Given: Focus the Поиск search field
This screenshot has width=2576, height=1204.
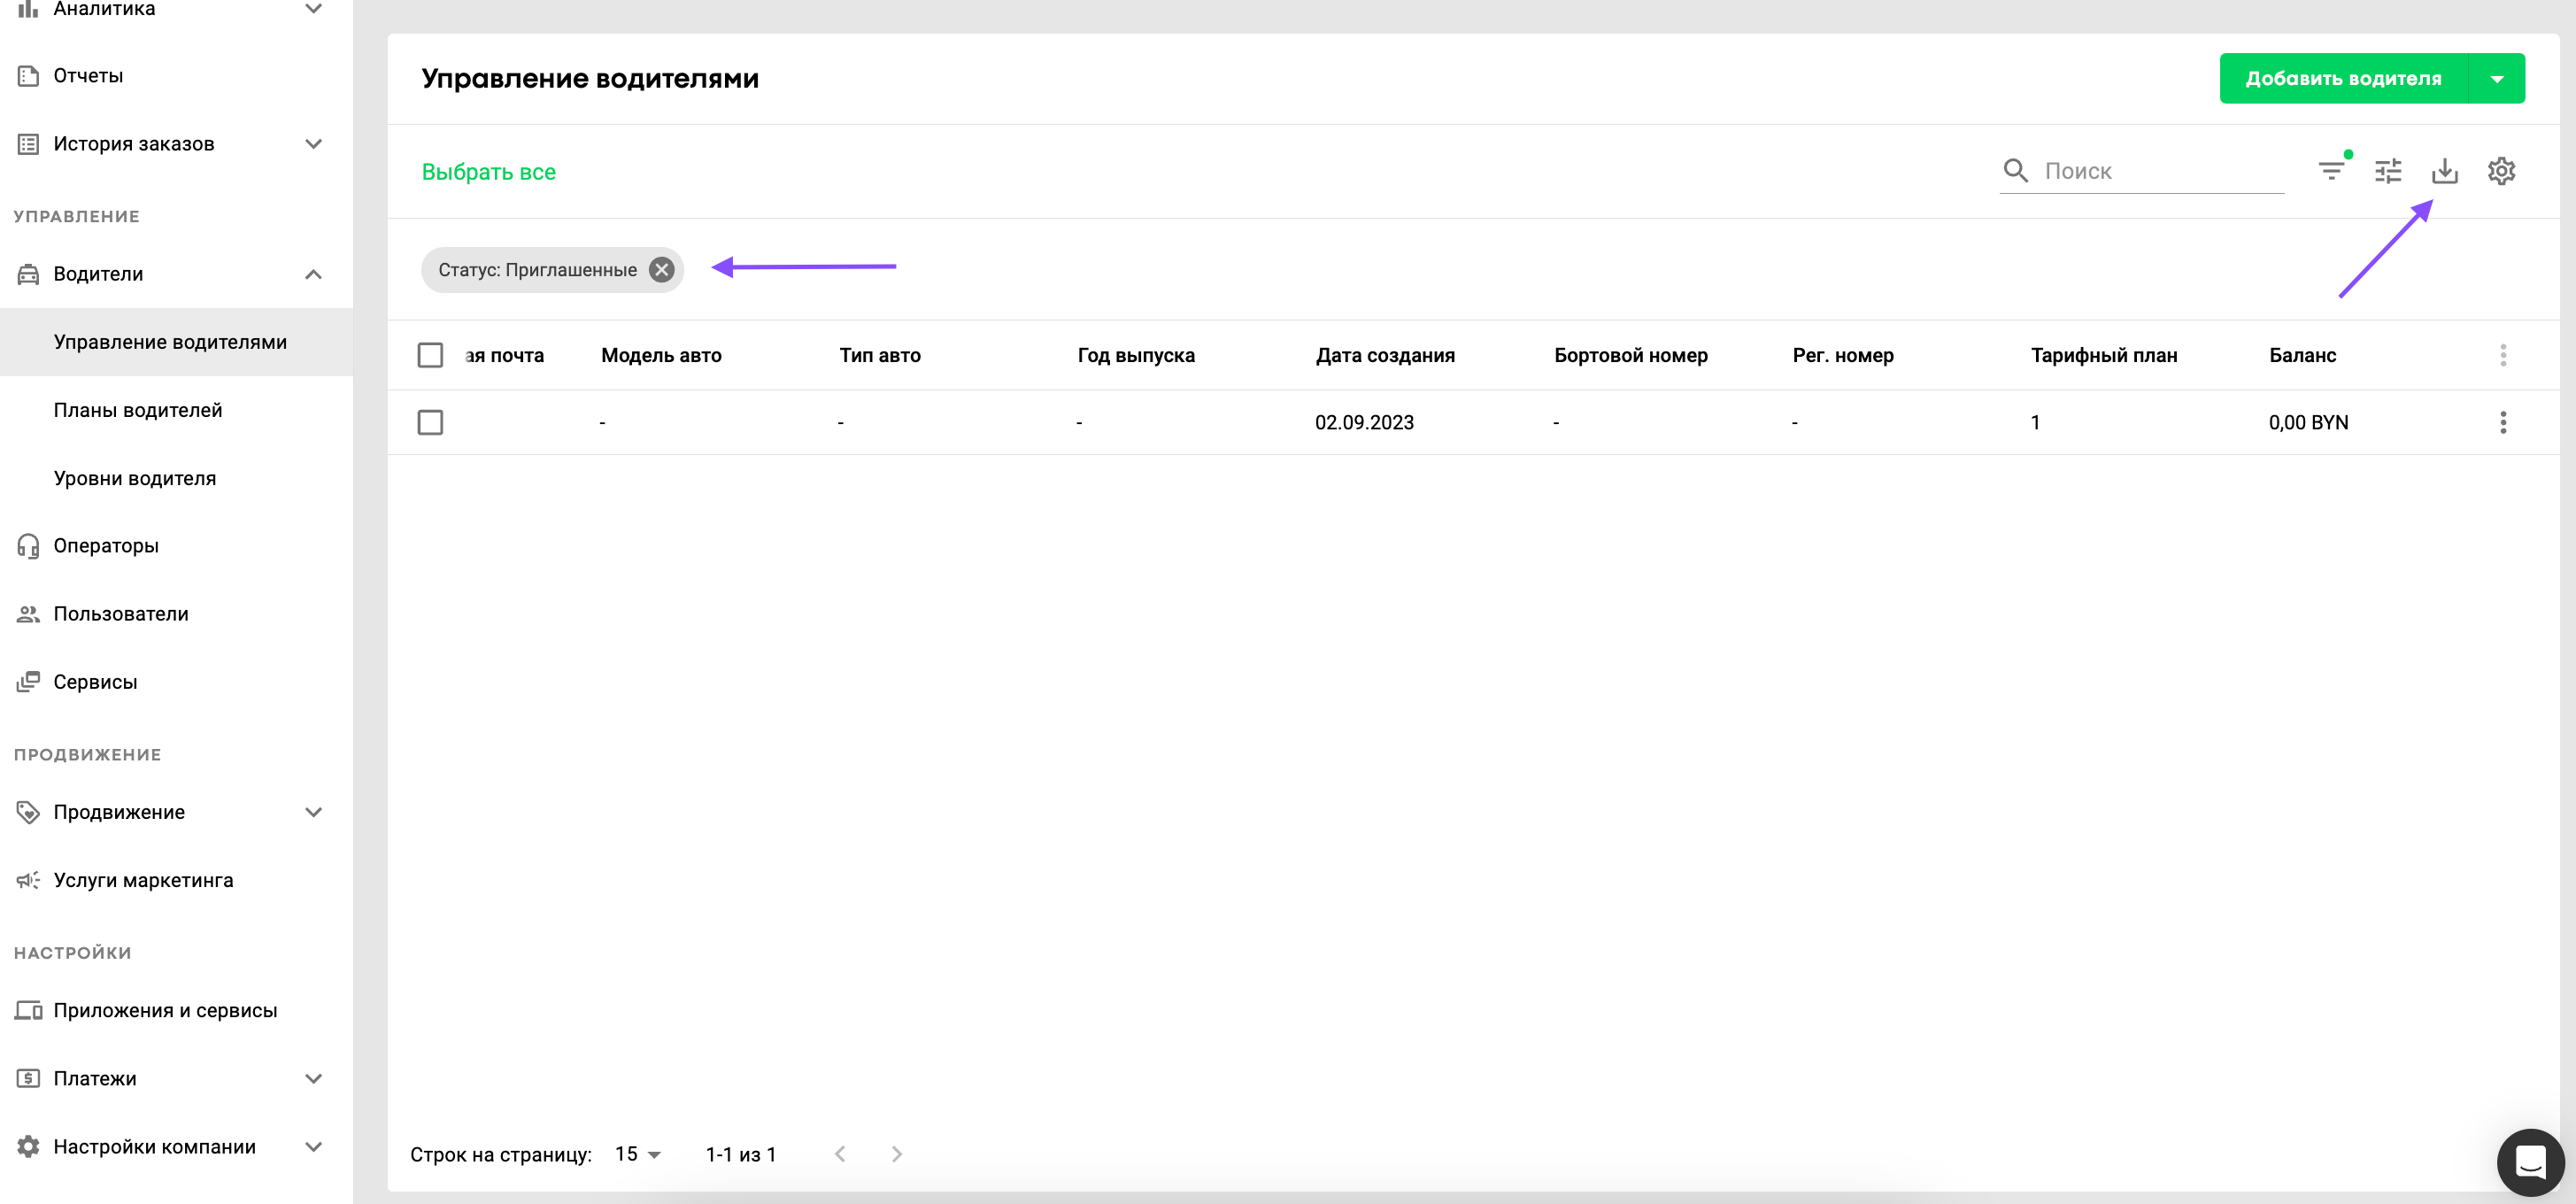Looking at the screenshot, I should point(2160,171).
